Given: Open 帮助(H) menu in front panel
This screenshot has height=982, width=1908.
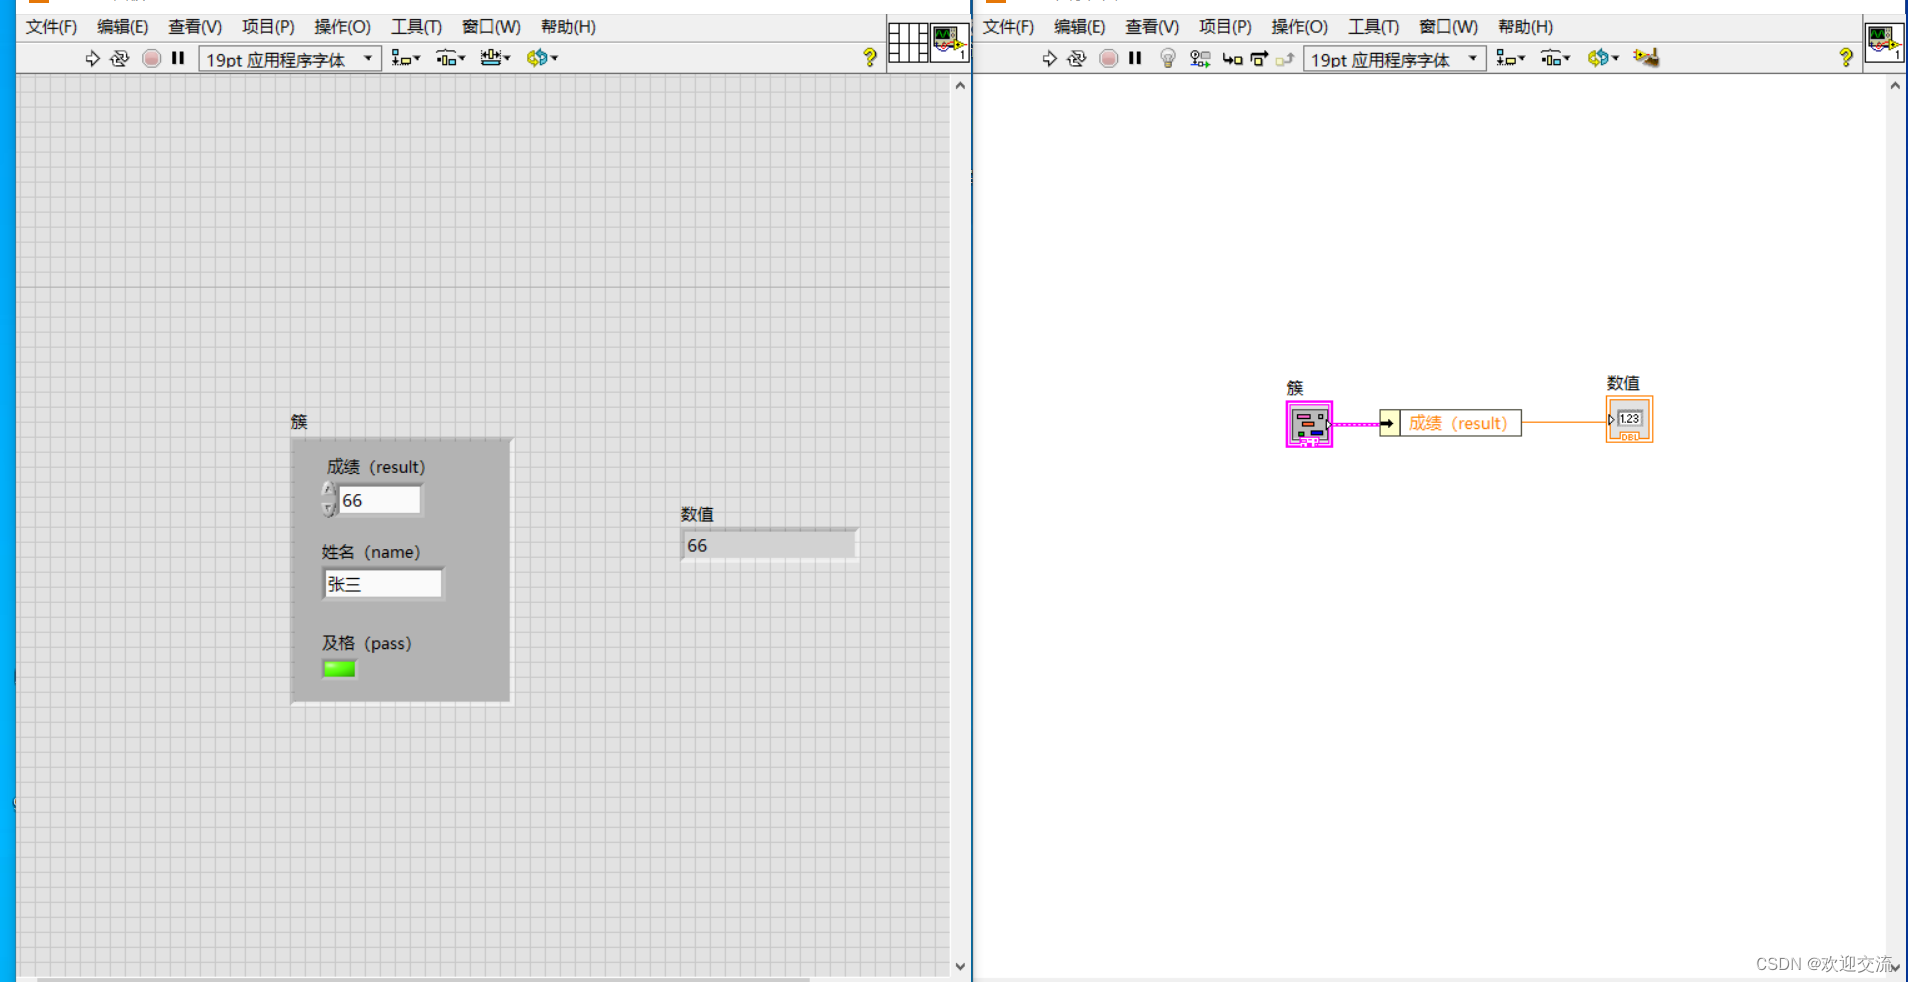Looking at the screenshot, I should point(568,27).
